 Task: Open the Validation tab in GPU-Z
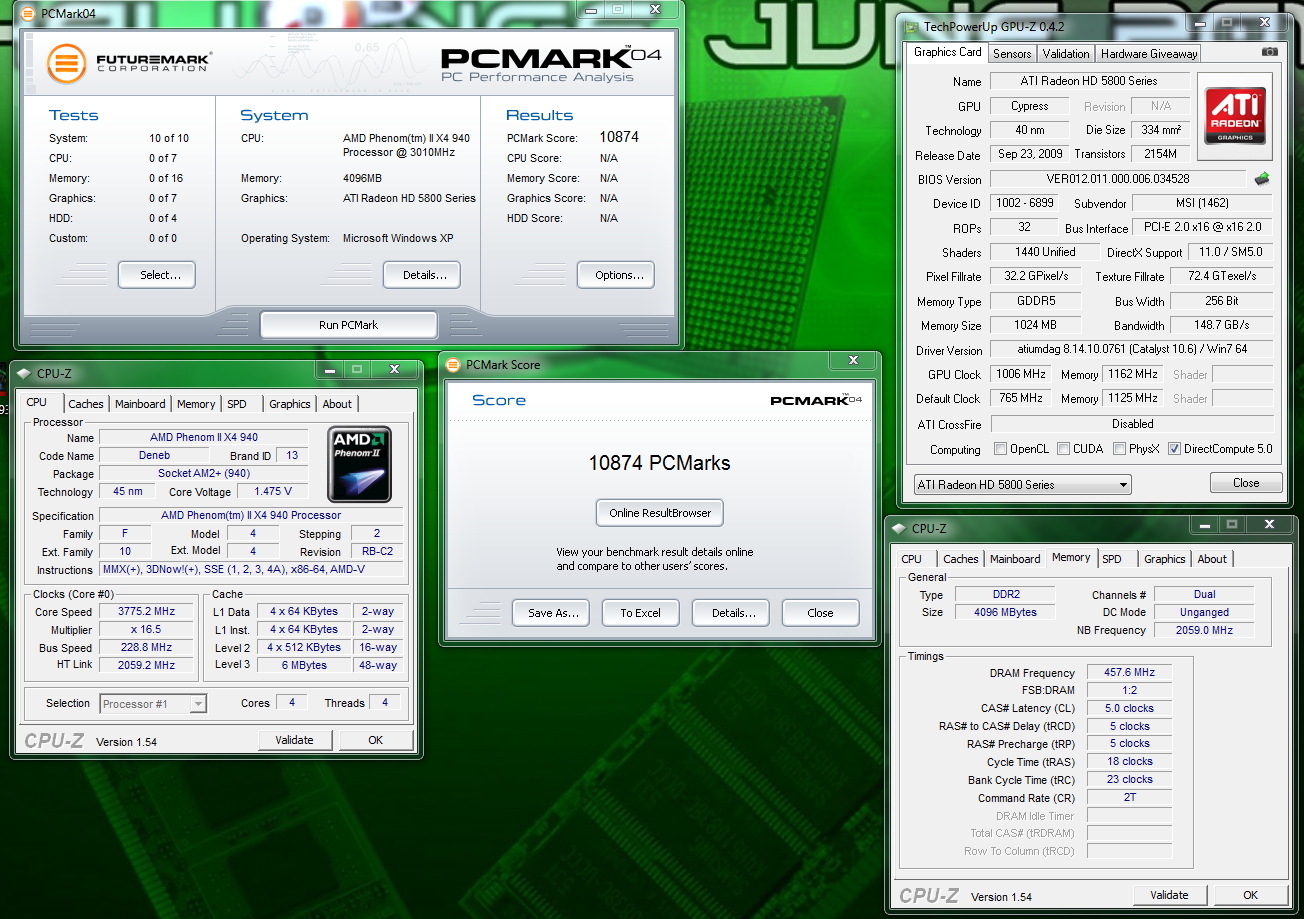pyautogui.click(x=1066, y=54)
